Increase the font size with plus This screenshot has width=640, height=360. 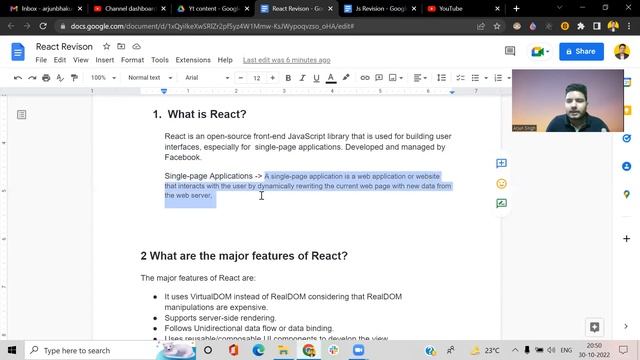pyautogui.click(x=272, y=78)
